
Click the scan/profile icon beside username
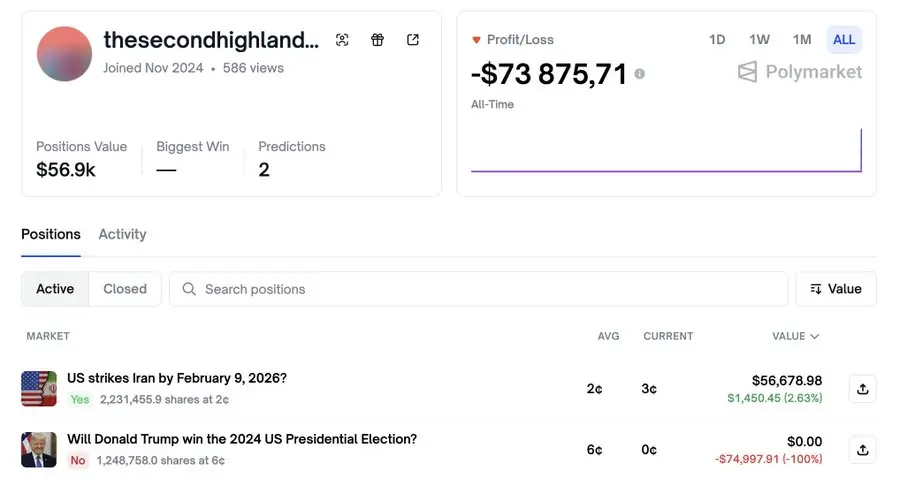342,40
